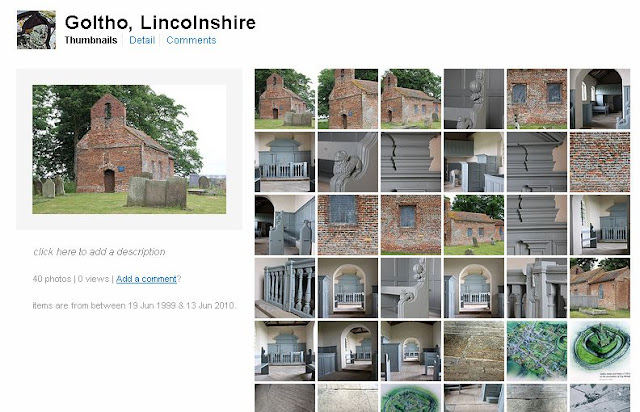Open the large church cover photo
Viewport: 640px width, 412px height.
[x=129, y=149]
